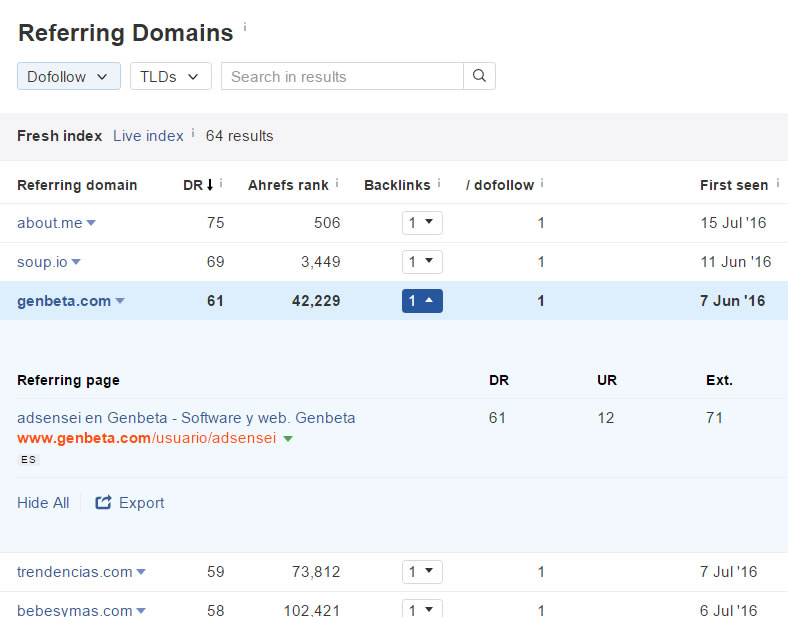Click info icon next to First seen header
The height and width of the screenshot is (617, 788).
coord(777,183)
